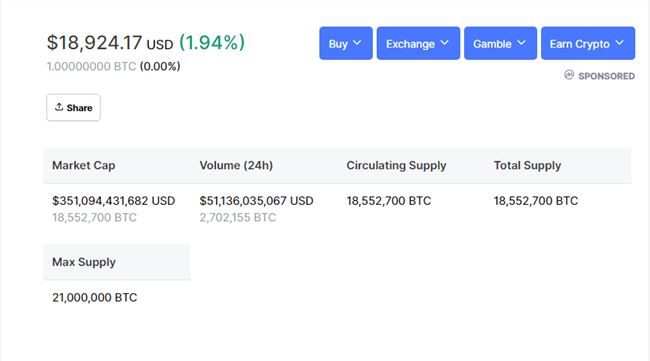Click the SPONSORED label
Viewport: 650px width, 361px height.
coord(606,76)
